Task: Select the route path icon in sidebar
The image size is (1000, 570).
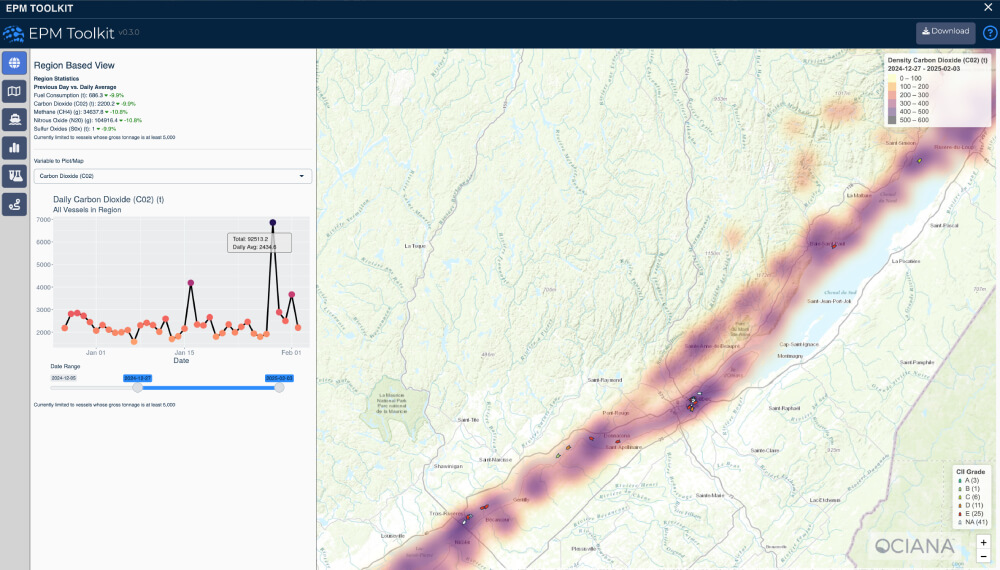Action: [x=14, y=204]
